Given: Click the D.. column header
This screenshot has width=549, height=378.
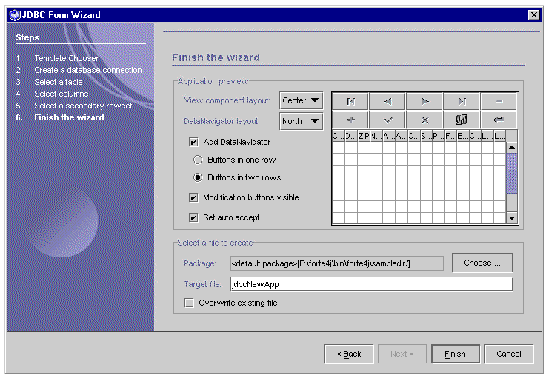Looking at the screenshot, I should (350, 136).
